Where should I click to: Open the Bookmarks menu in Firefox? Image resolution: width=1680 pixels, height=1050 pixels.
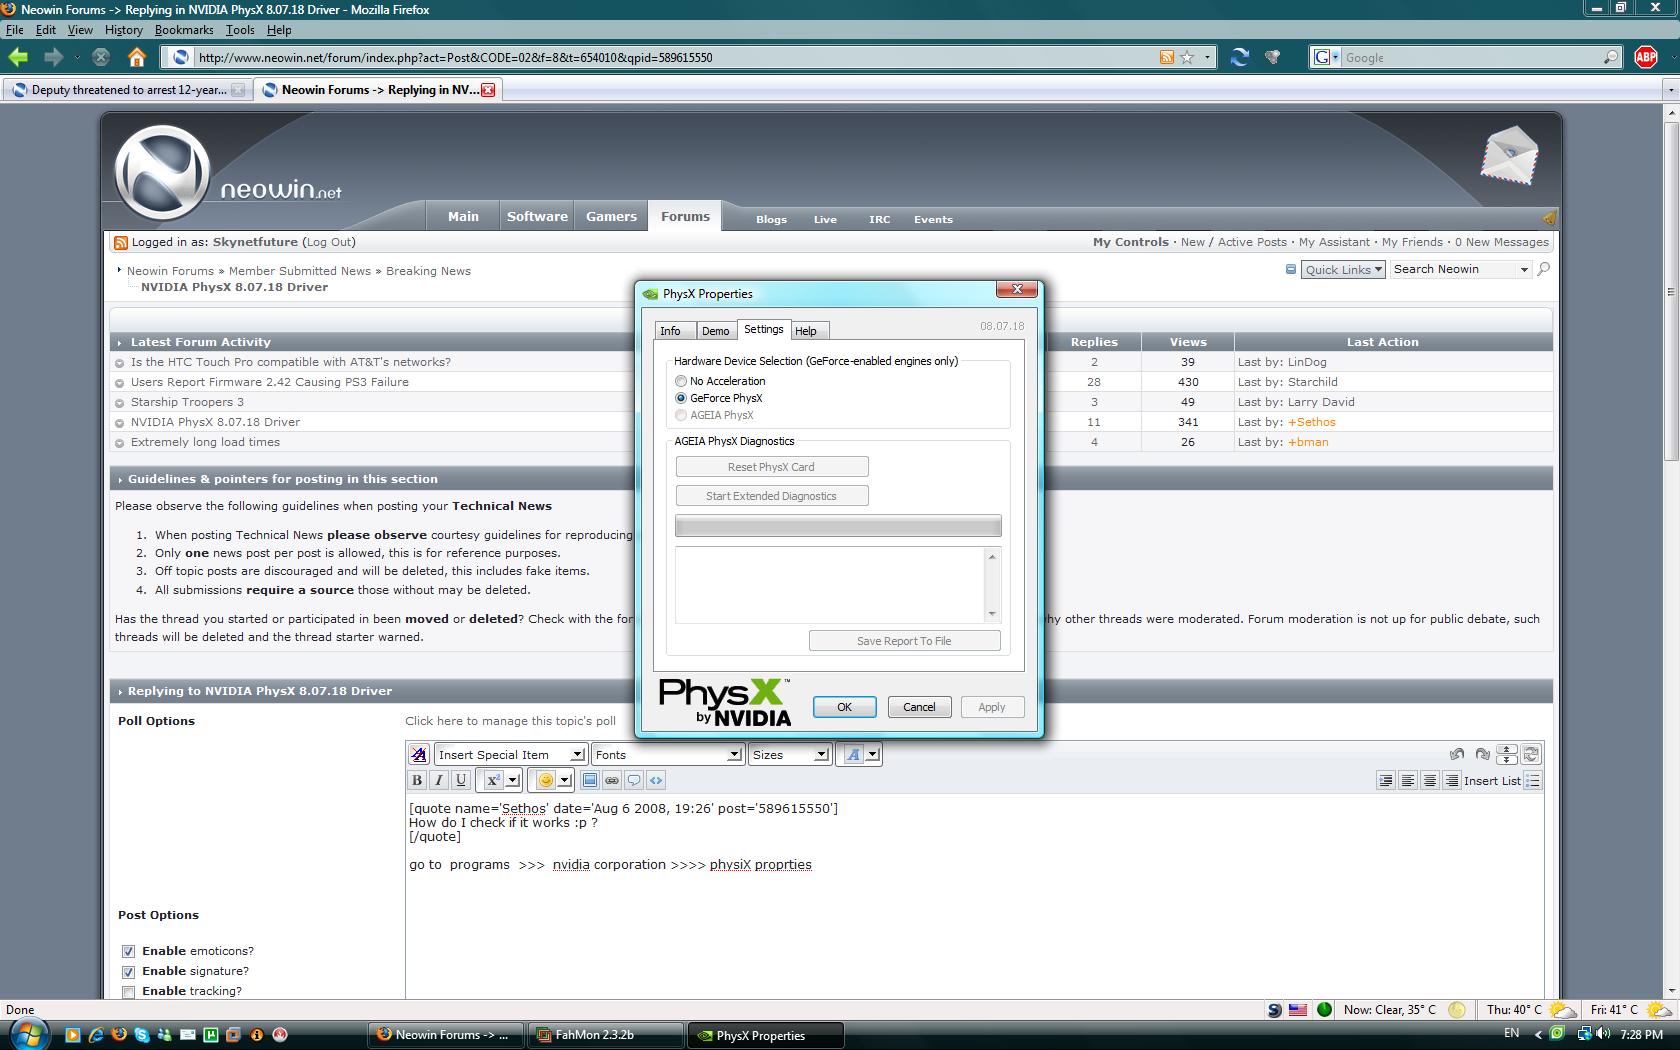[x=184, y=29]
